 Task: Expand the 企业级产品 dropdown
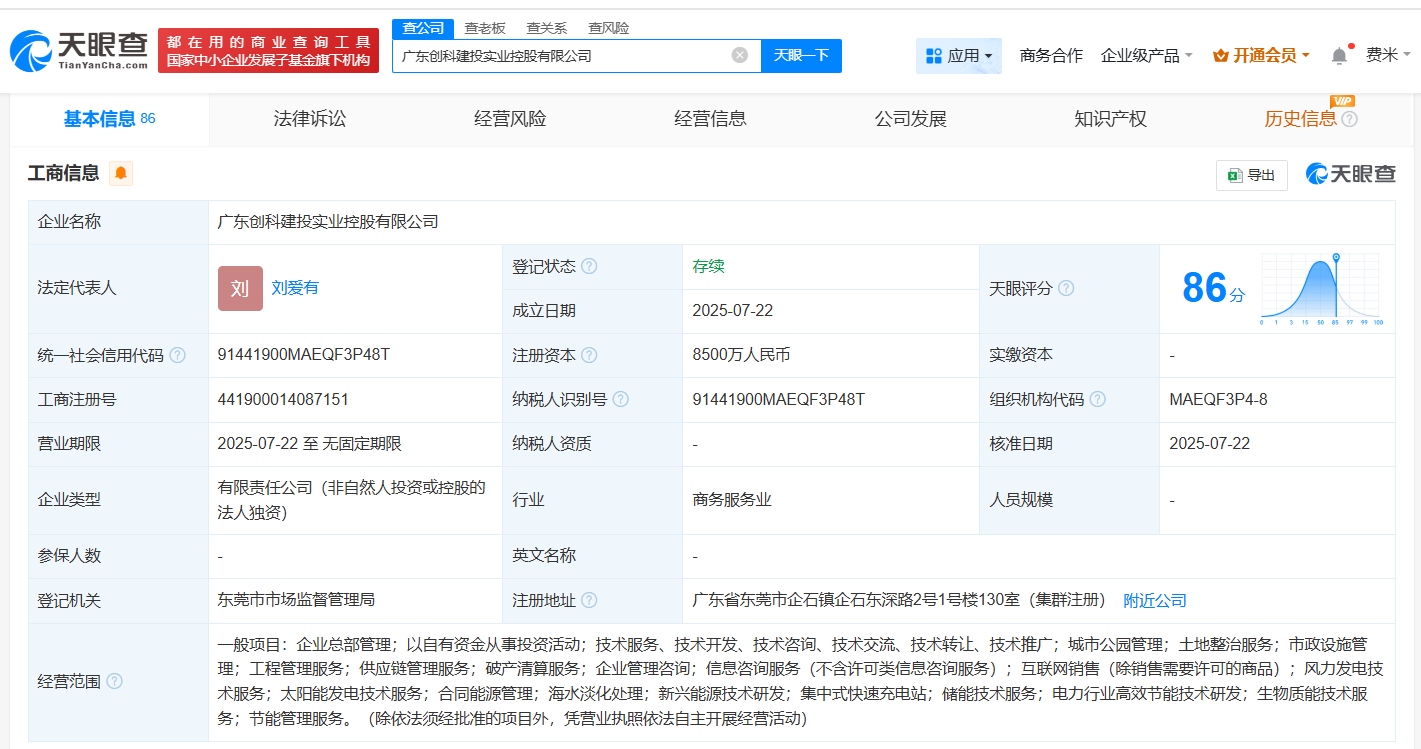pyautogui.click(x=1146, y=56)
